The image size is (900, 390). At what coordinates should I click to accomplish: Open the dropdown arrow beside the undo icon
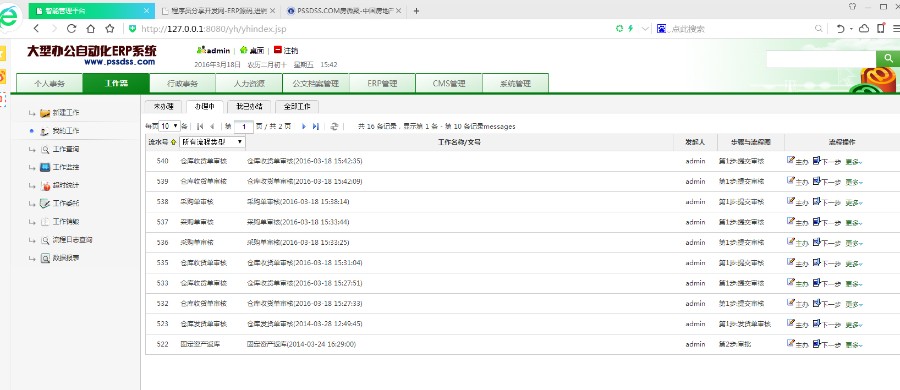pos(851,29)
